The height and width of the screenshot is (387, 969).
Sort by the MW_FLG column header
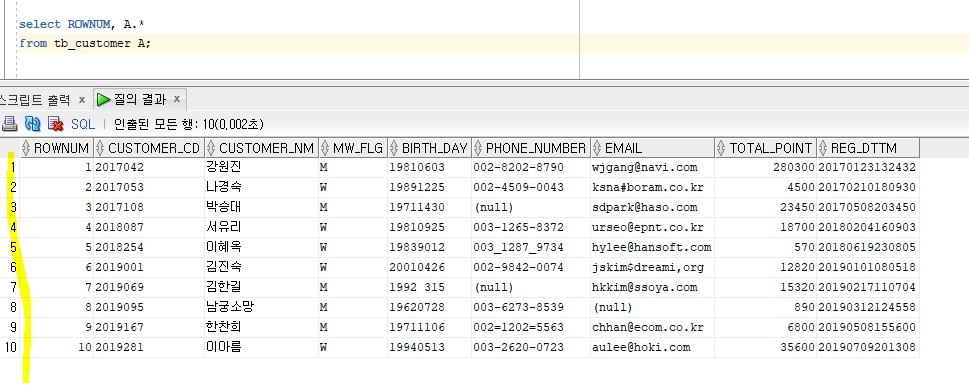pyautogui.click(x=352, y=148)
